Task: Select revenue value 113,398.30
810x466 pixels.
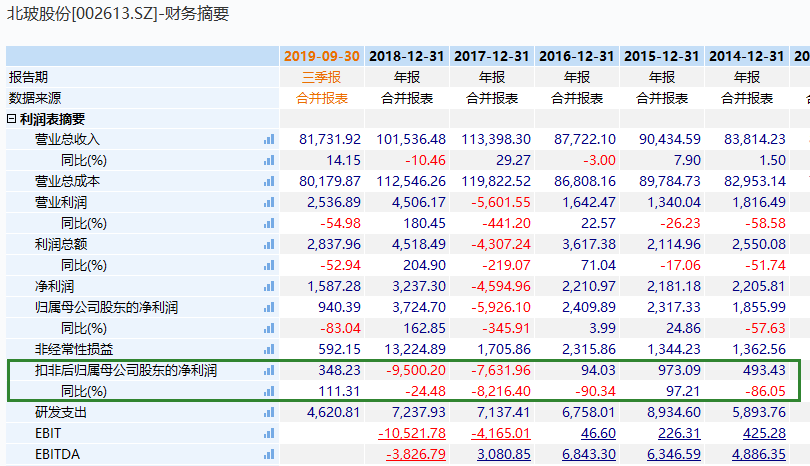Action: (x=496, y=139)
